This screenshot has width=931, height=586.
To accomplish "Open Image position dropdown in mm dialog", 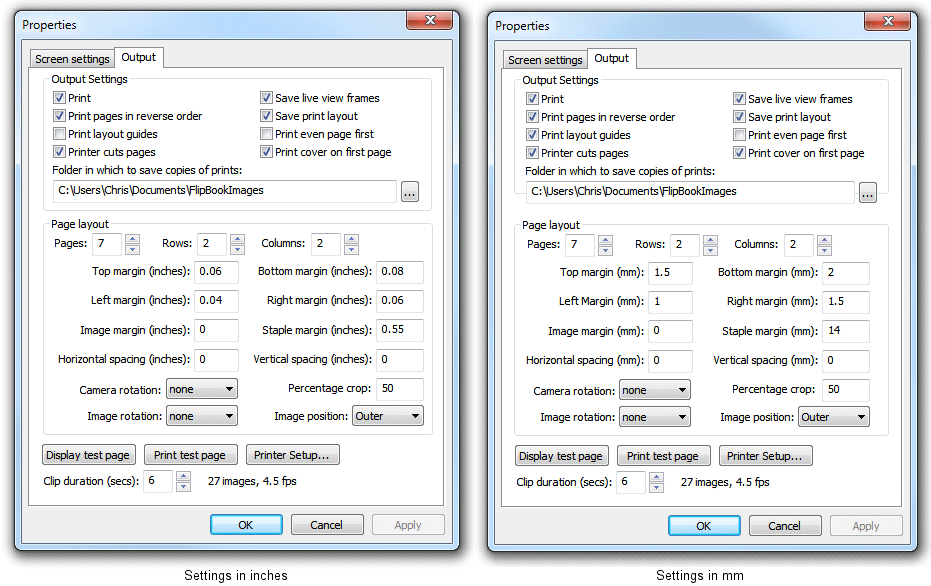I will click(834, 417).
